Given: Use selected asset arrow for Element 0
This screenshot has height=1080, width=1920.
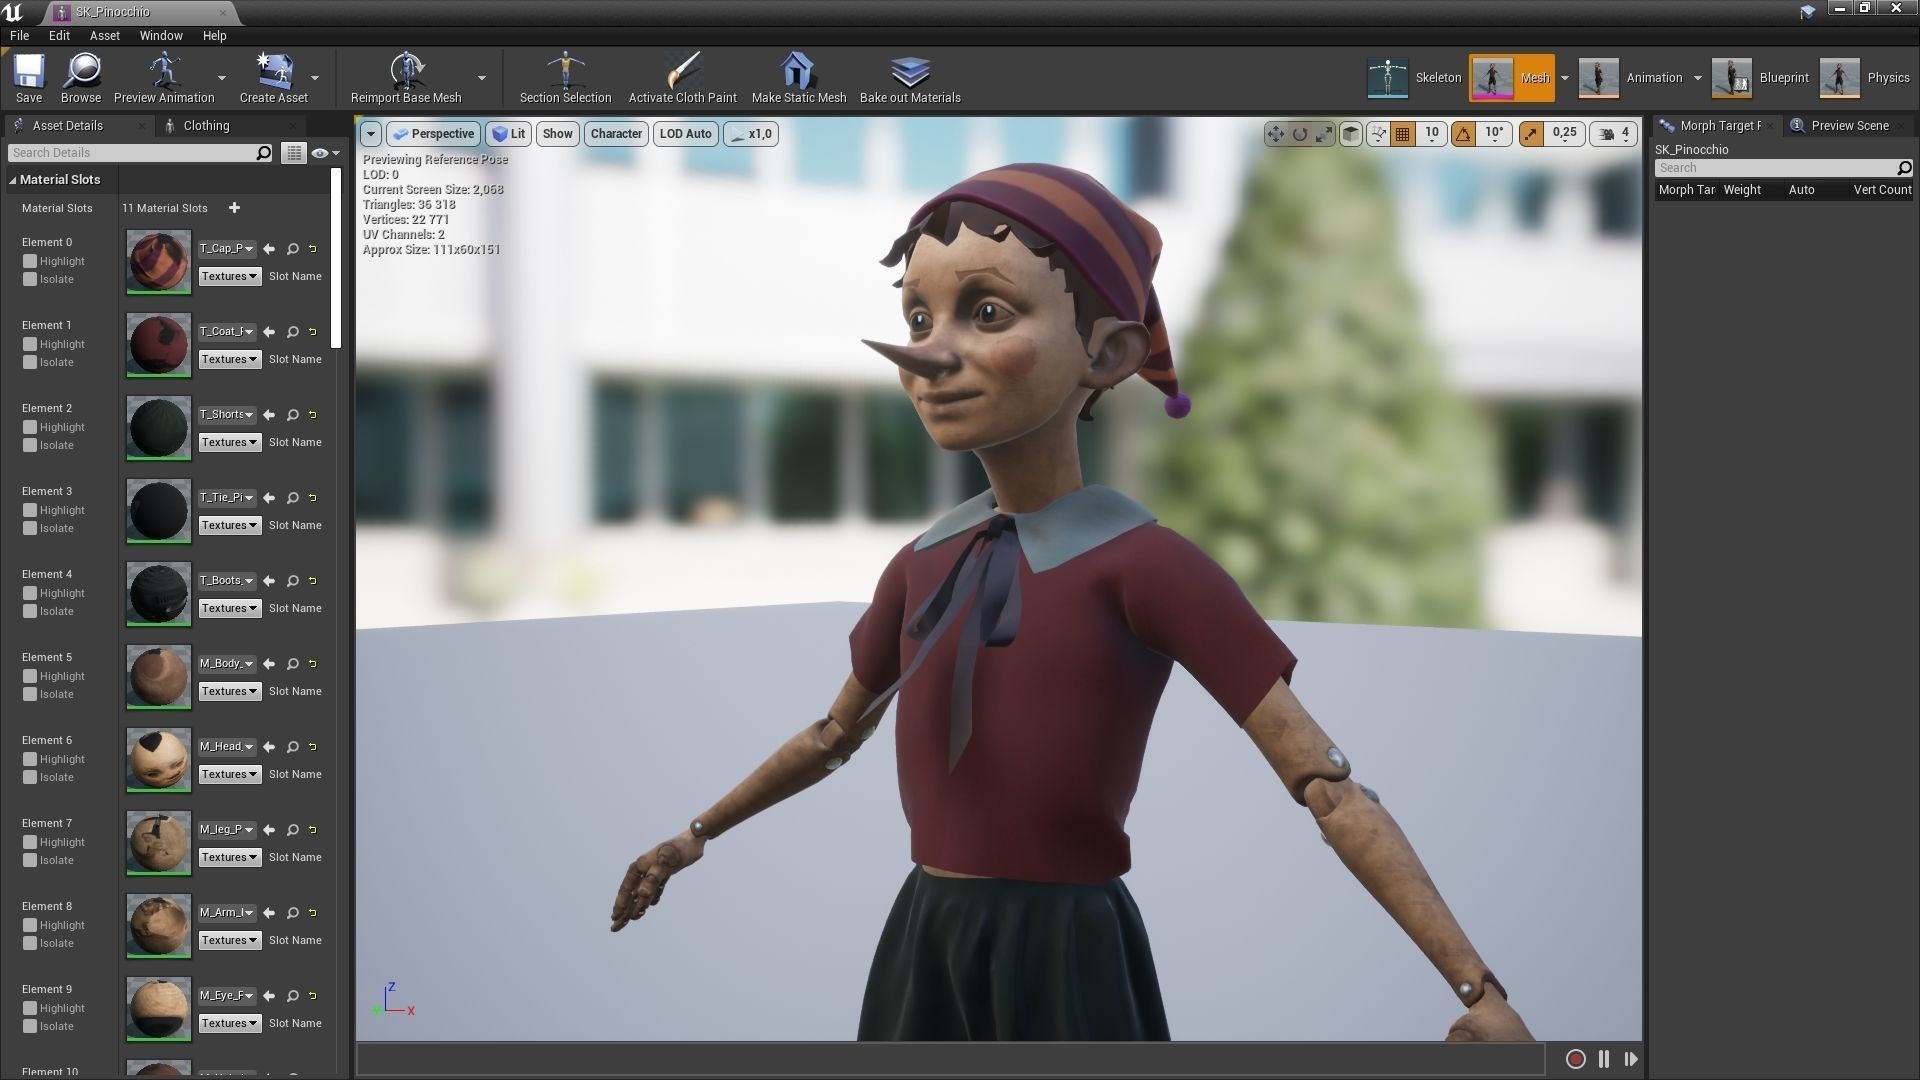Looking at the screenshot, I should pyautogui.click(x=269, y=249).
